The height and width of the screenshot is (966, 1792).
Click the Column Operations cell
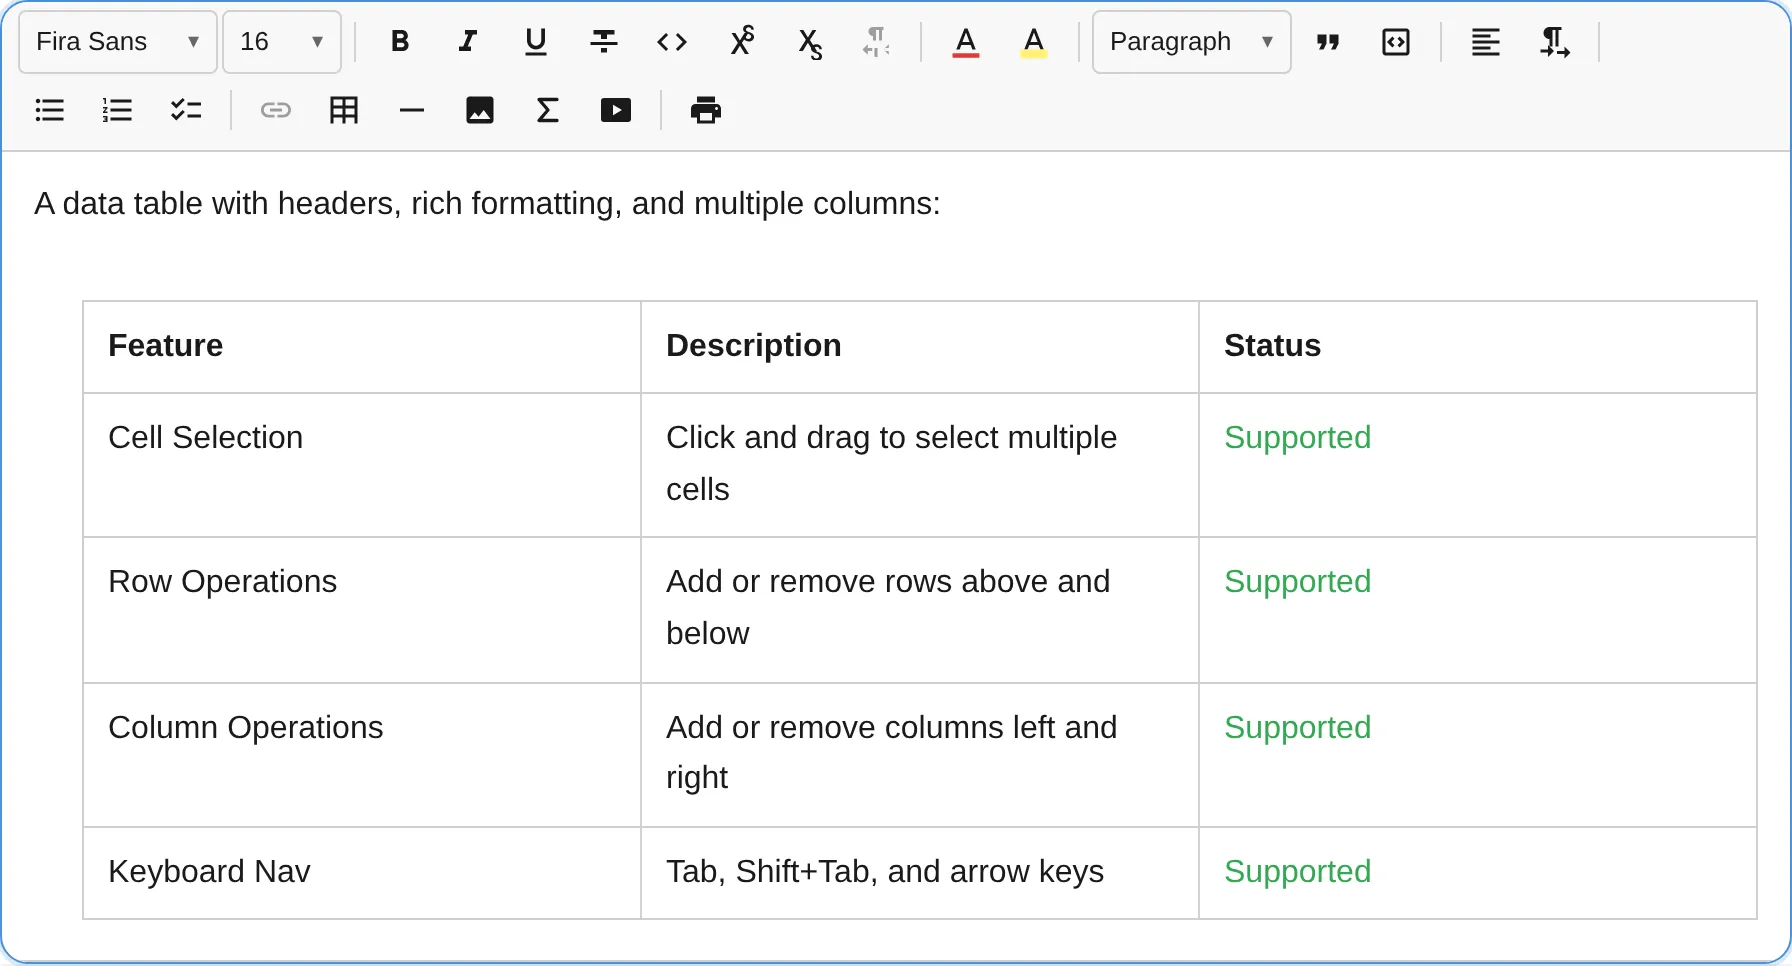[362, 755]
